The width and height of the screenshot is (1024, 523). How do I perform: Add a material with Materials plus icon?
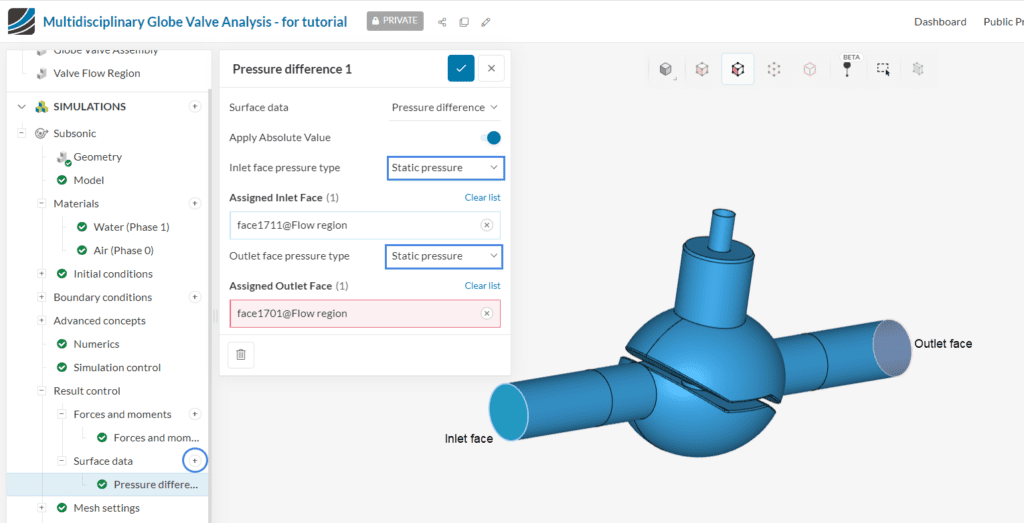click(x=195, y=204)
